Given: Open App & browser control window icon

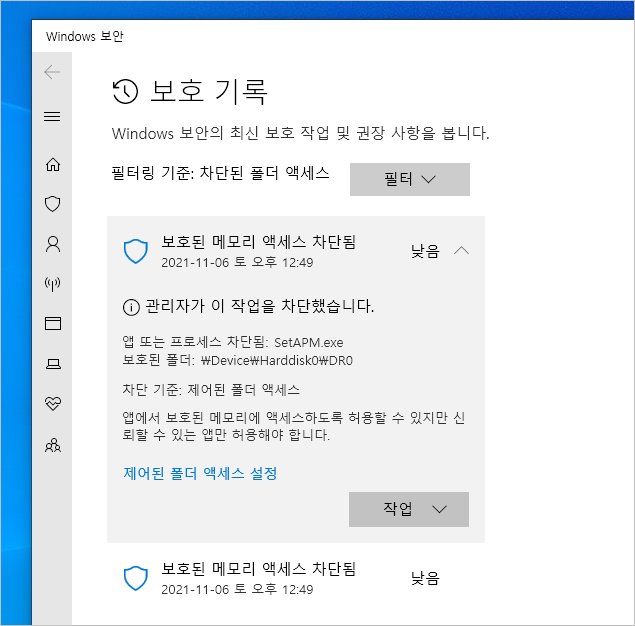Looking at the screenshot, I should click(x=53, y=324).
